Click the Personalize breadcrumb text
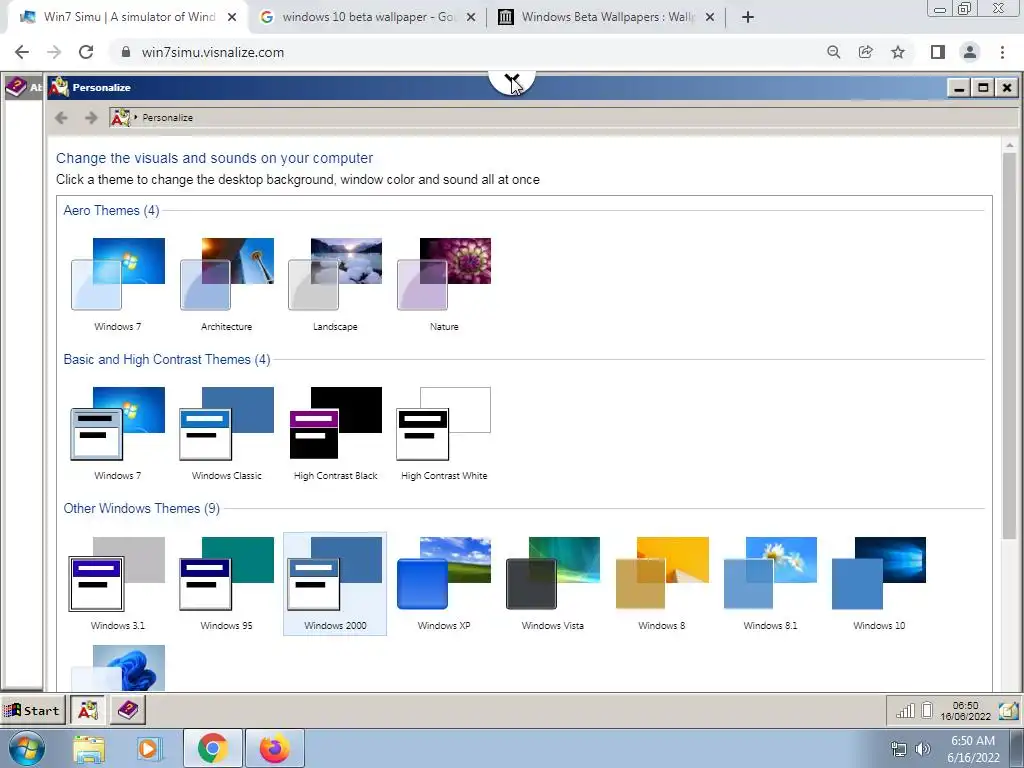 pos(168,118)
